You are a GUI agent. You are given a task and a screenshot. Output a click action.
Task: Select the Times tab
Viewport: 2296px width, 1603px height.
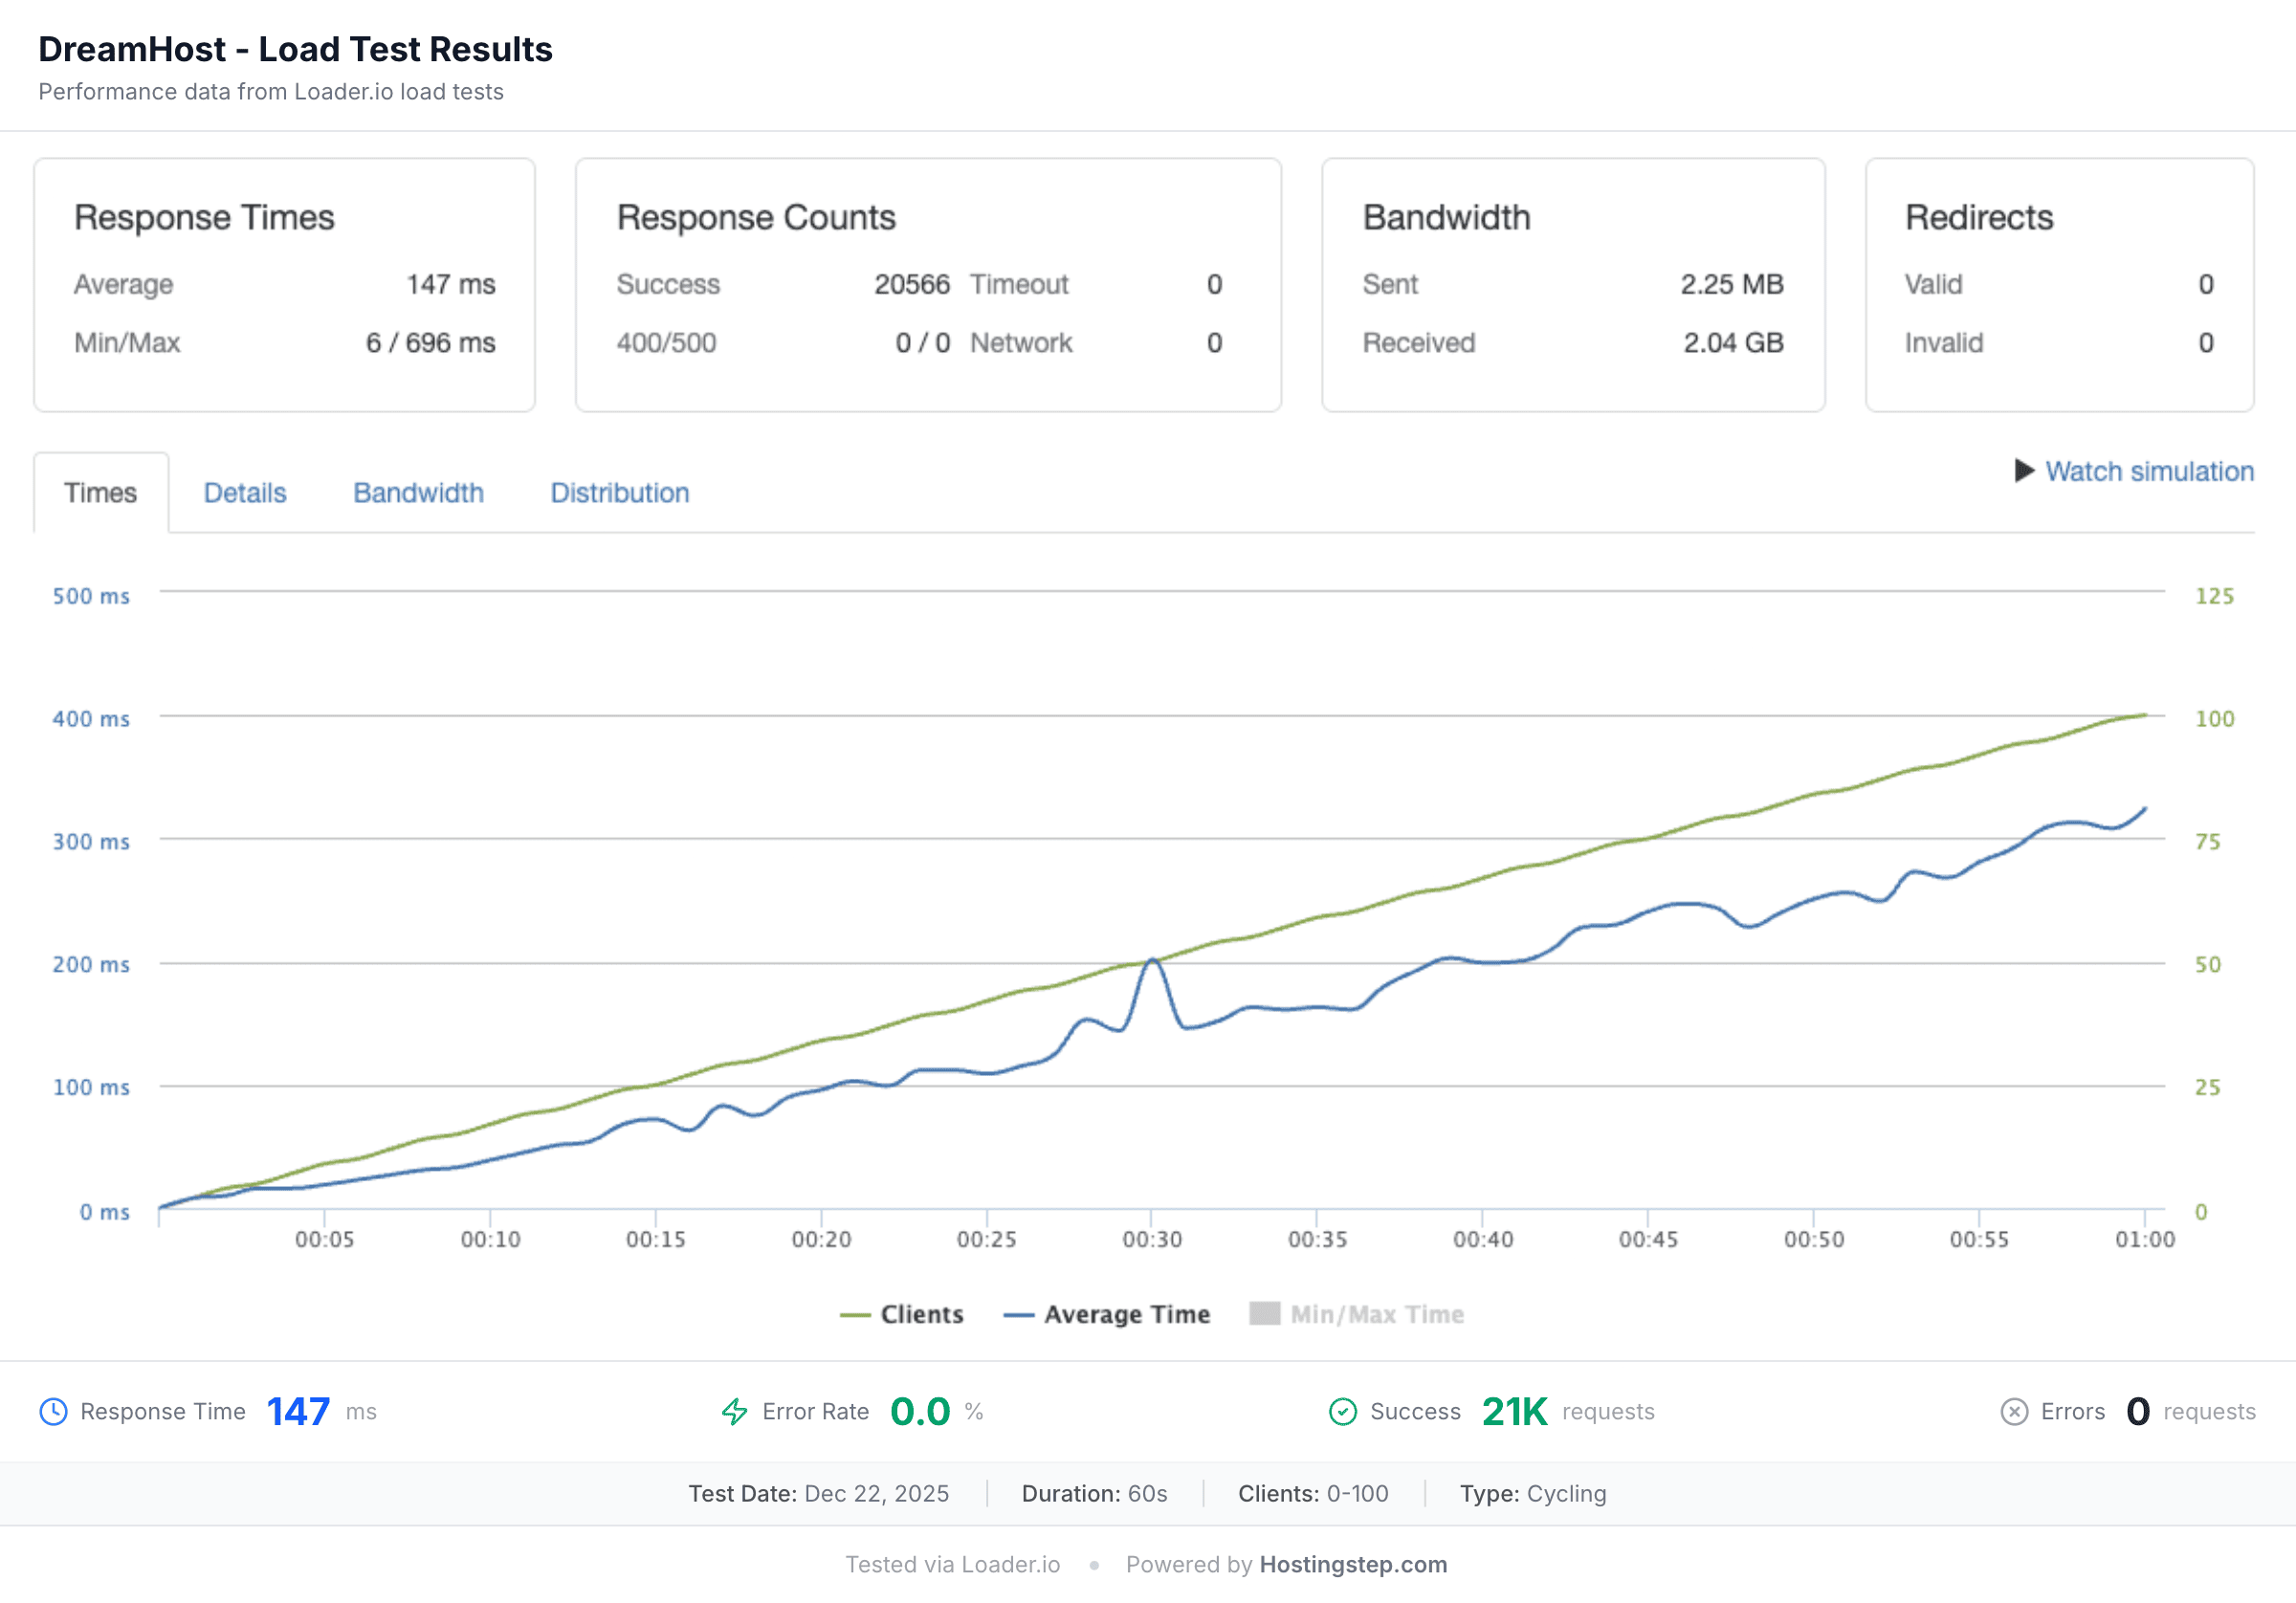pyautogui.click(x=100, y=492)
